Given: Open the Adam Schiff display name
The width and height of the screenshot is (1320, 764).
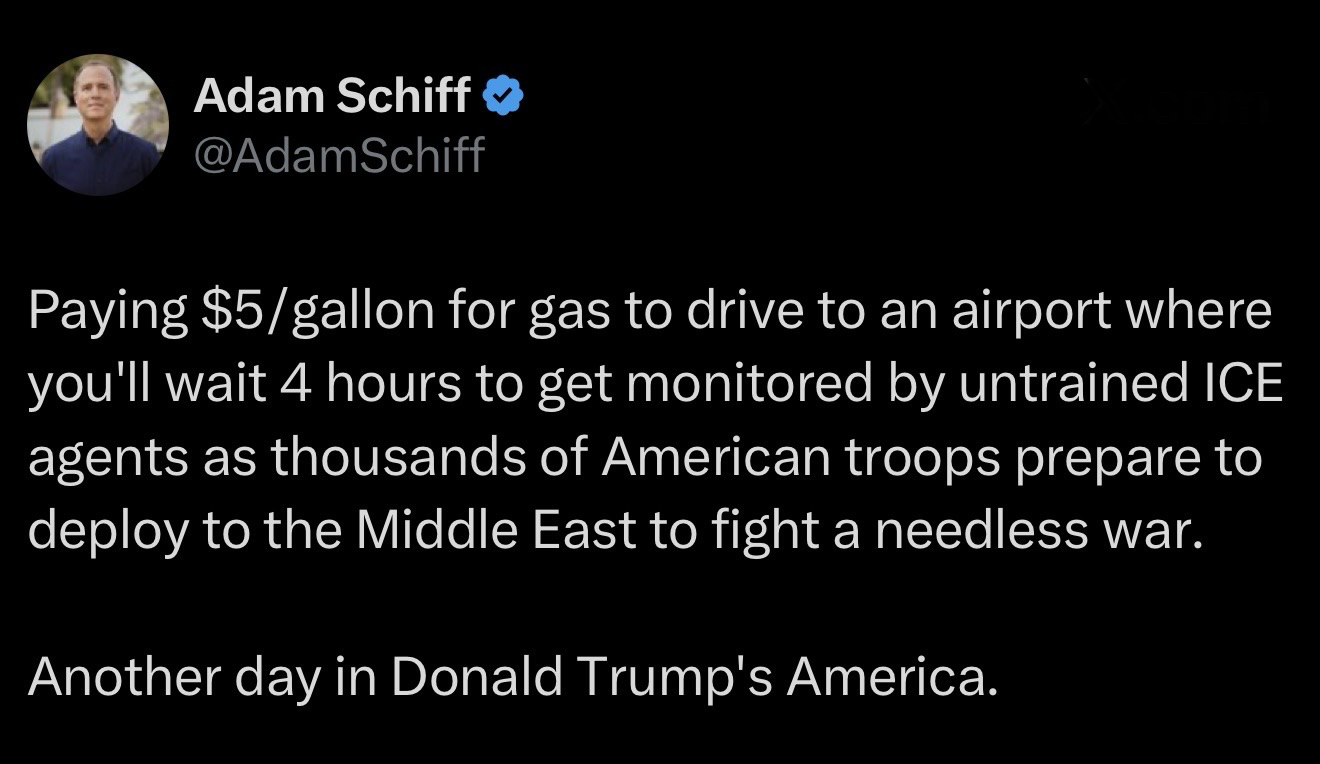Looking at the screenshot, I should pyautogui.click(x=332, y=96).
